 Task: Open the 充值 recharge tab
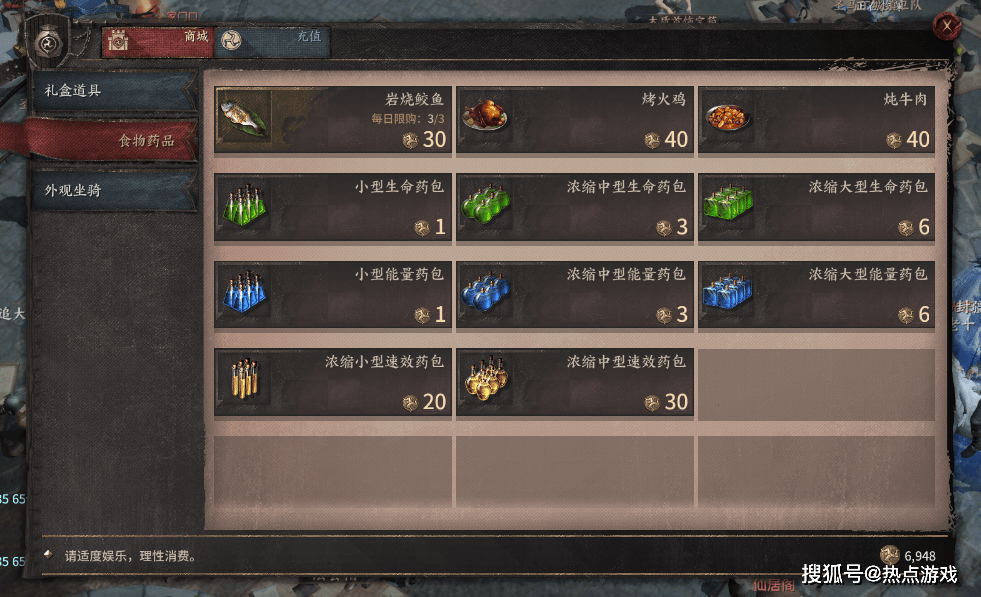pos(273,41)
